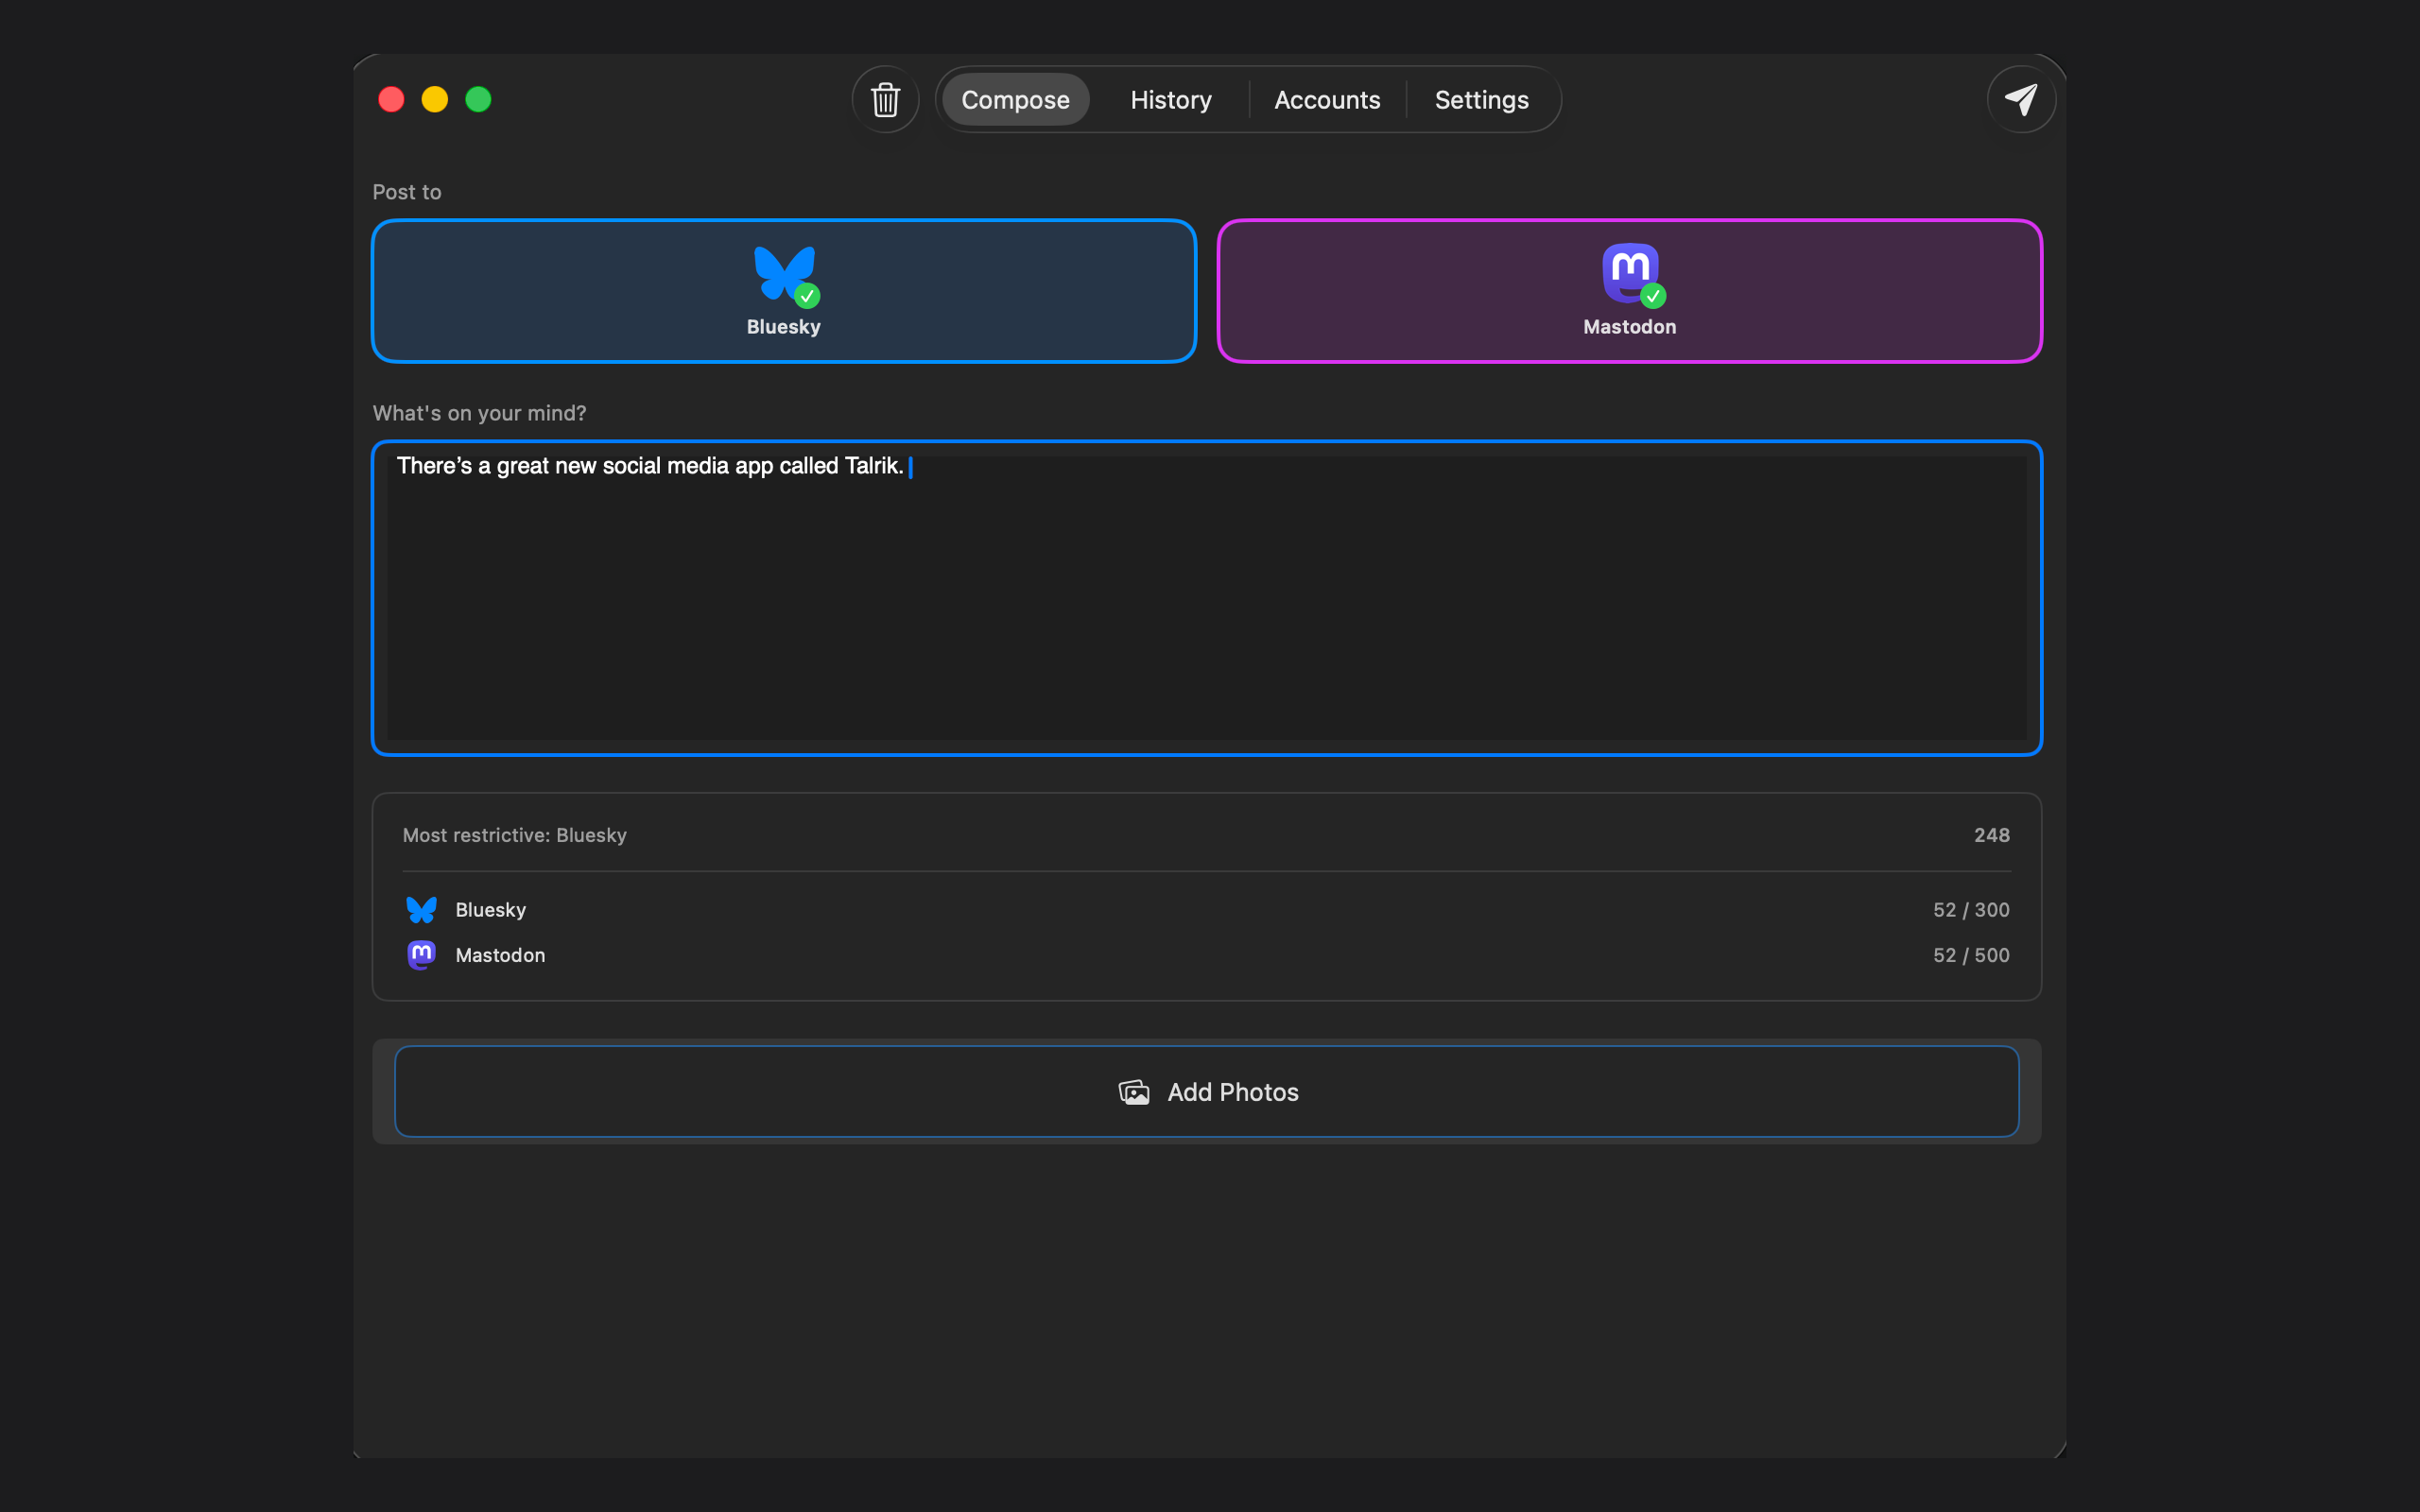Click the green checkmark badge on the Bluesky card
Screen dimensions: 2420x1512
click(x=807, y=297)
